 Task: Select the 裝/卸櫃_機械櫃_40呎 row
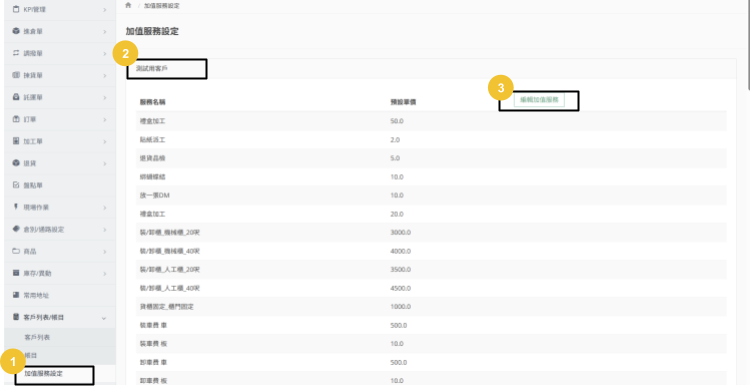431,251
